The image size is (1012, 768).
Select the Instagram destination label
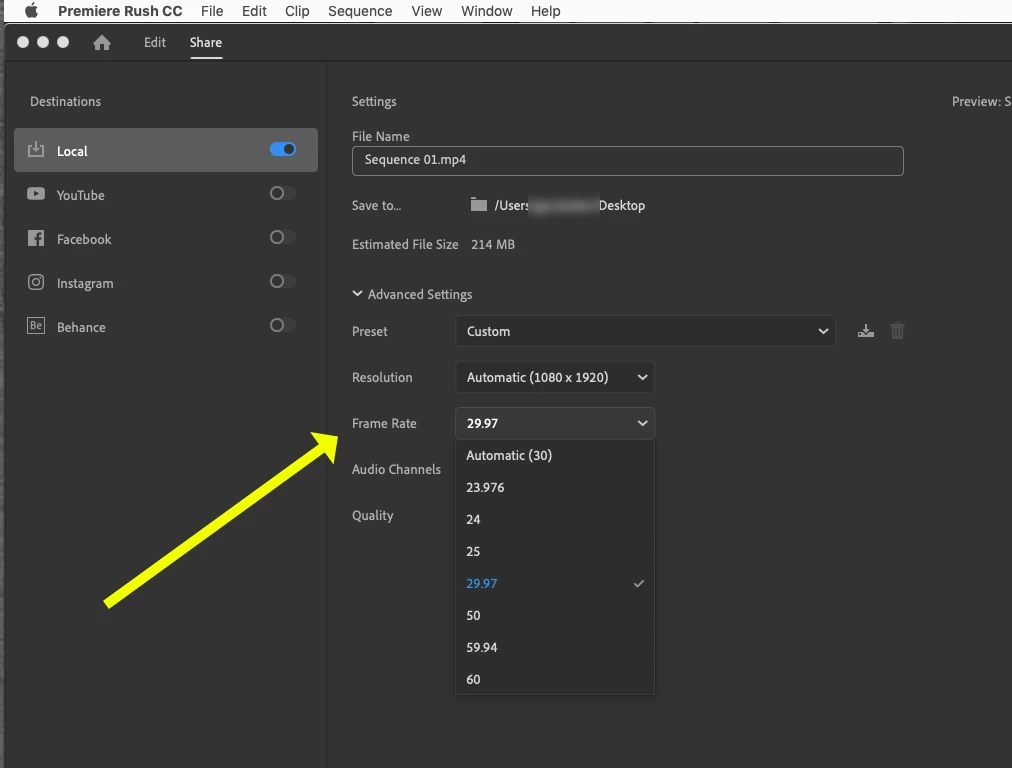[x=85, y=283]
